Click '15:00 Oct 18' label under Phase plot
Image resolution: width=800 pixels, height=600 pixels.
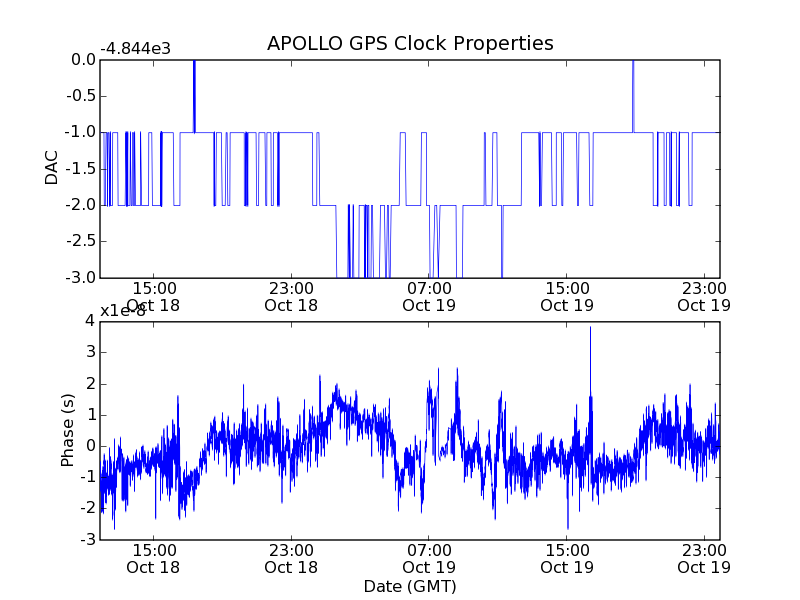153,559
